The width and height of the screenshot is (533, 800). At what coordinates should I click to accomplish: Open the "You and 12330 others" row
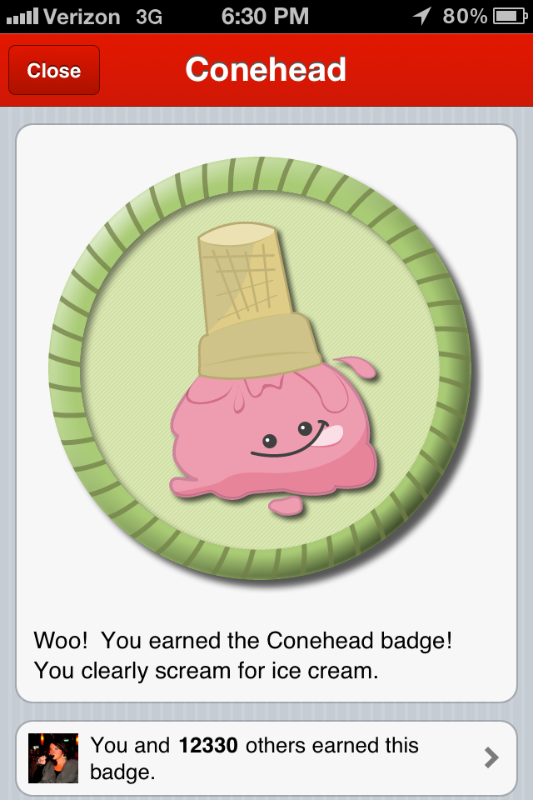266,758
